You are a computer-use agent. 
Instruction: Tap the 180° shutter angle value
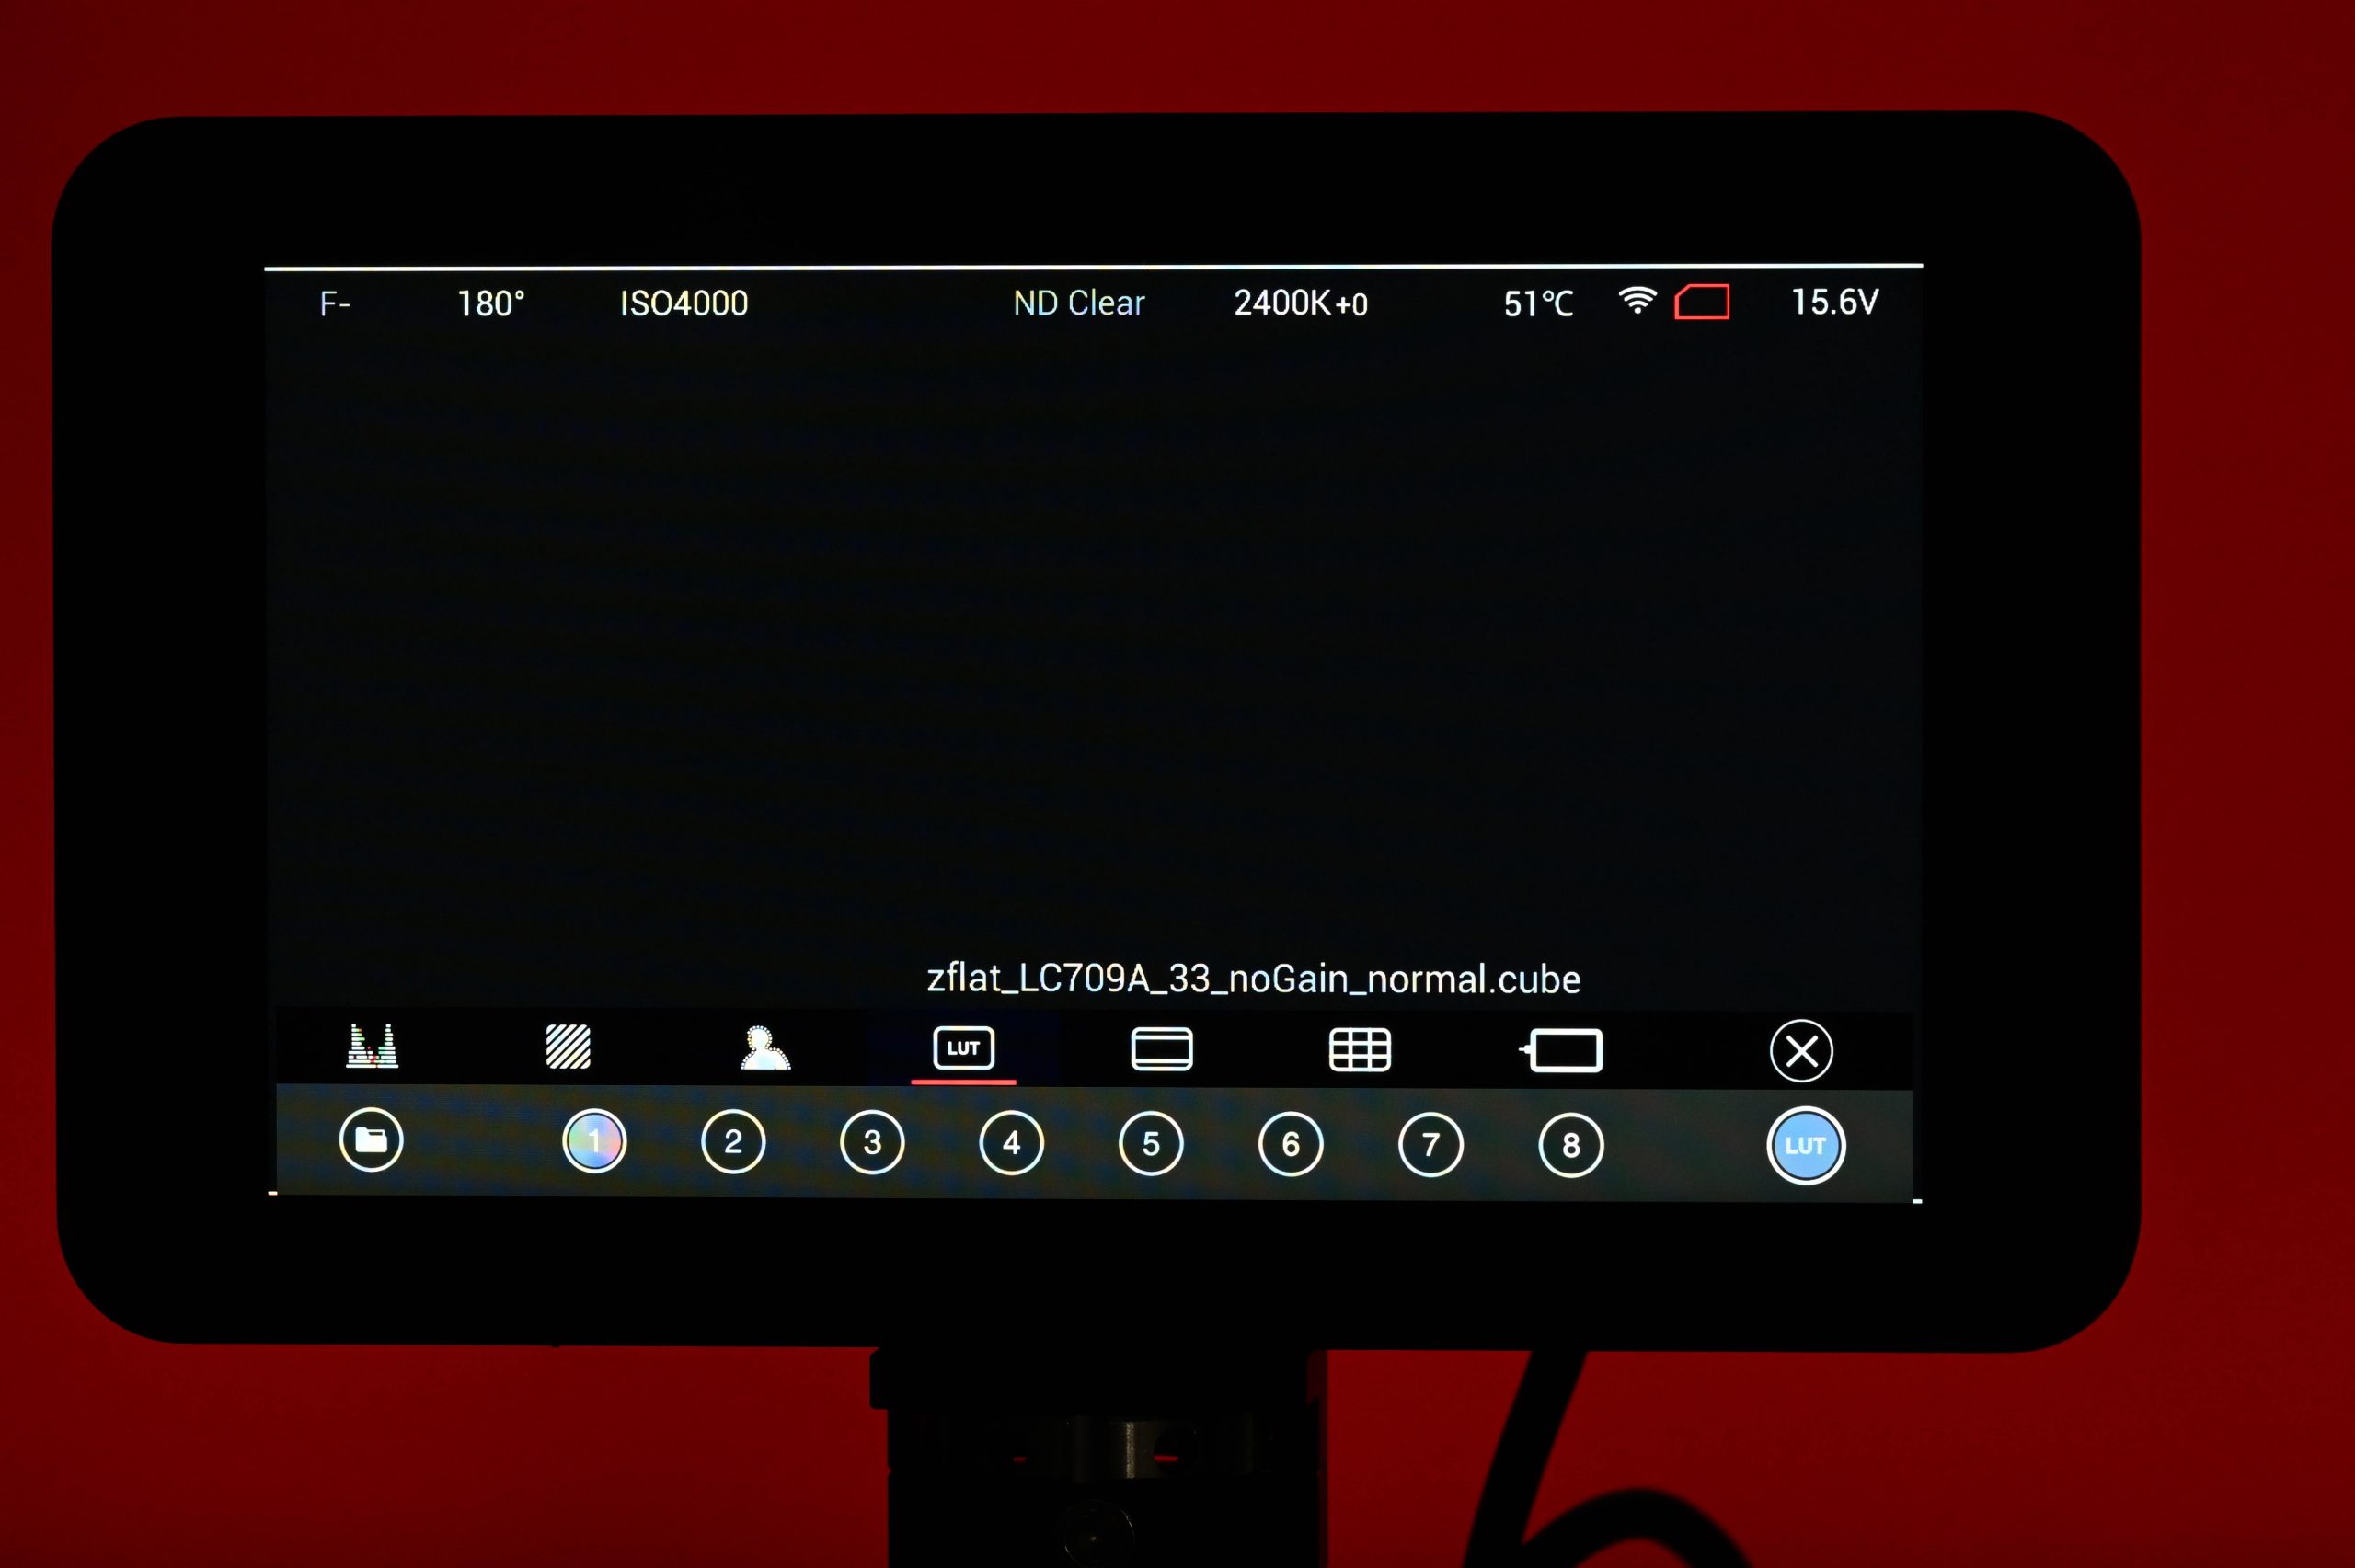(x=490, y=303)
